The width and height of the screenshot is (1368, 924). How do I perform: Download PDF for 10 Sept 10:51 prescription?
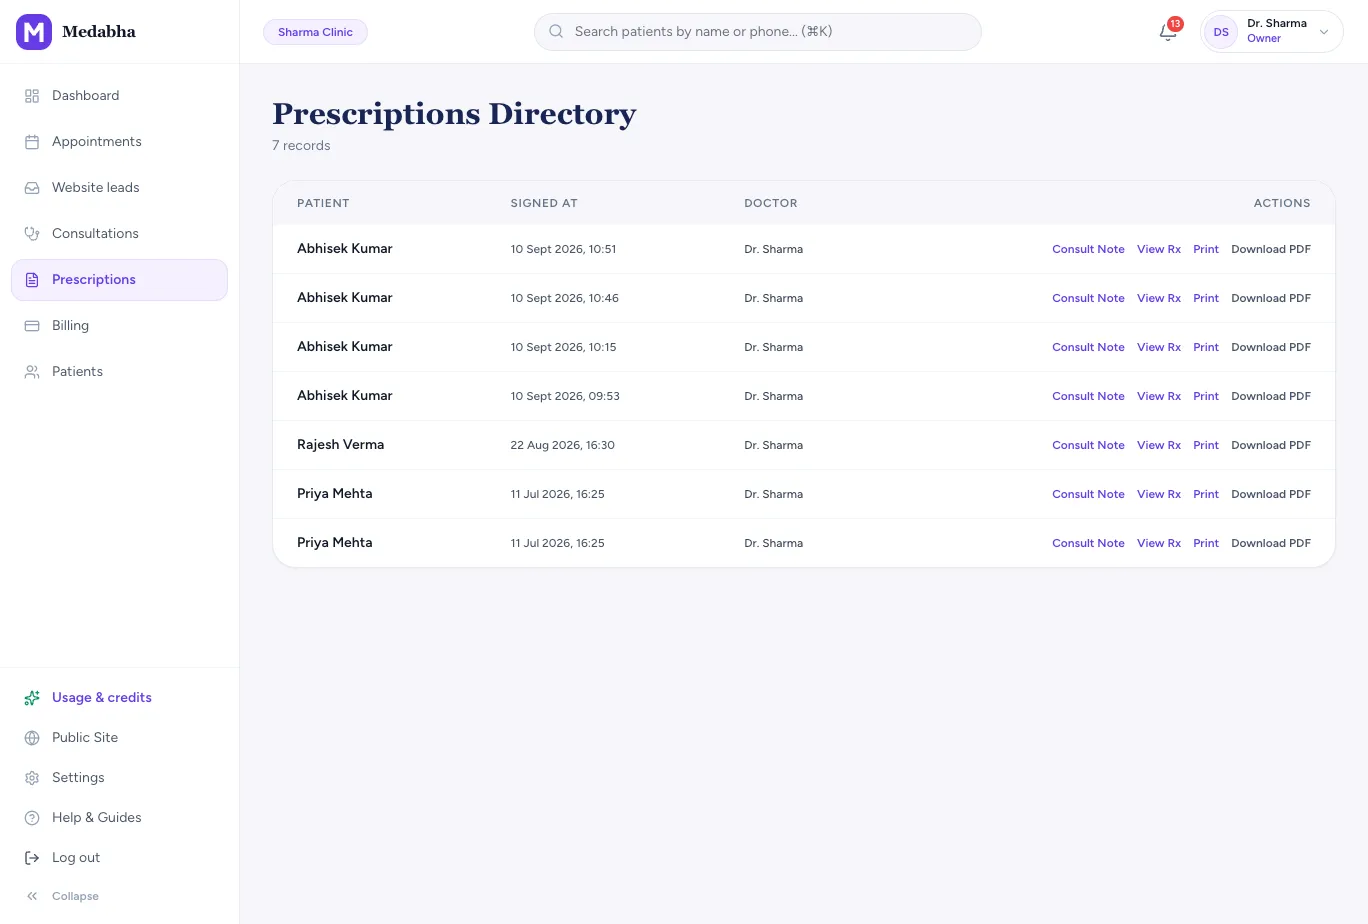[x=1271, y=249]
